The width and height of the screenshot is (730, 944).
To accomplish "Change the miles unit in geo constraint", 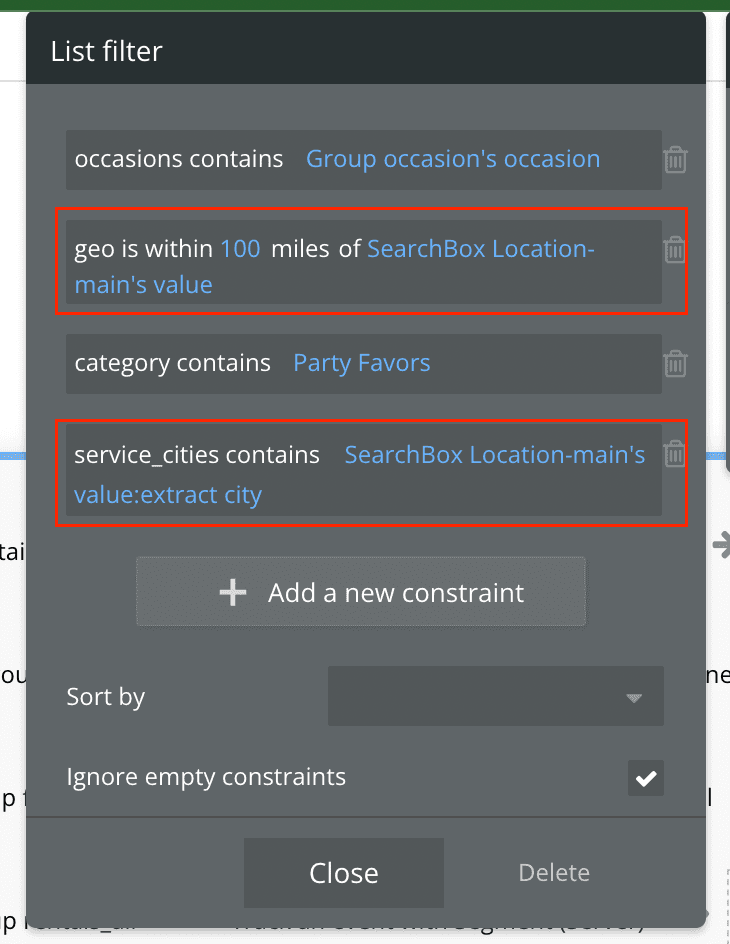I will [300, 249].
